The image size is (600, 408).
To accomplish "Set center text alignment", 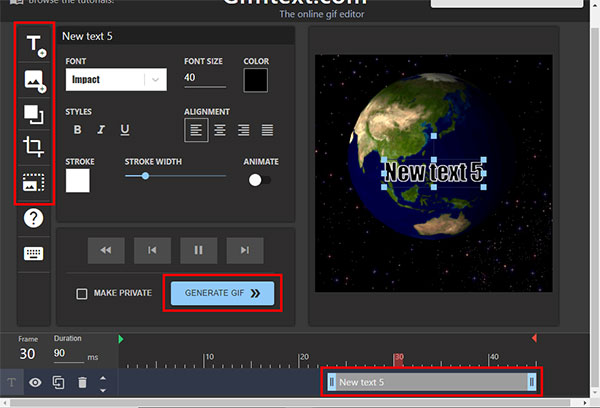I will click(220, 130).
